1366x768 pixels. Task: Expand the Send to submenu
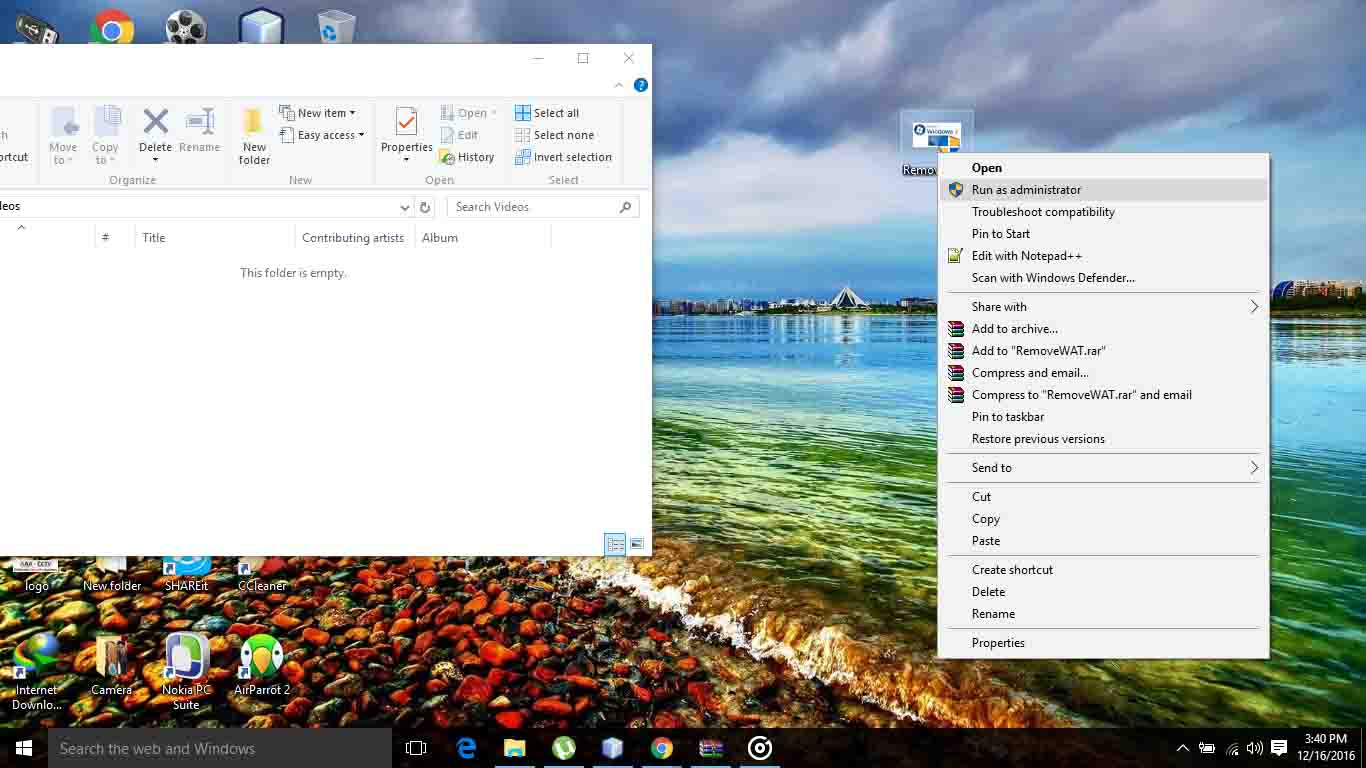click(x=991, y=467)
